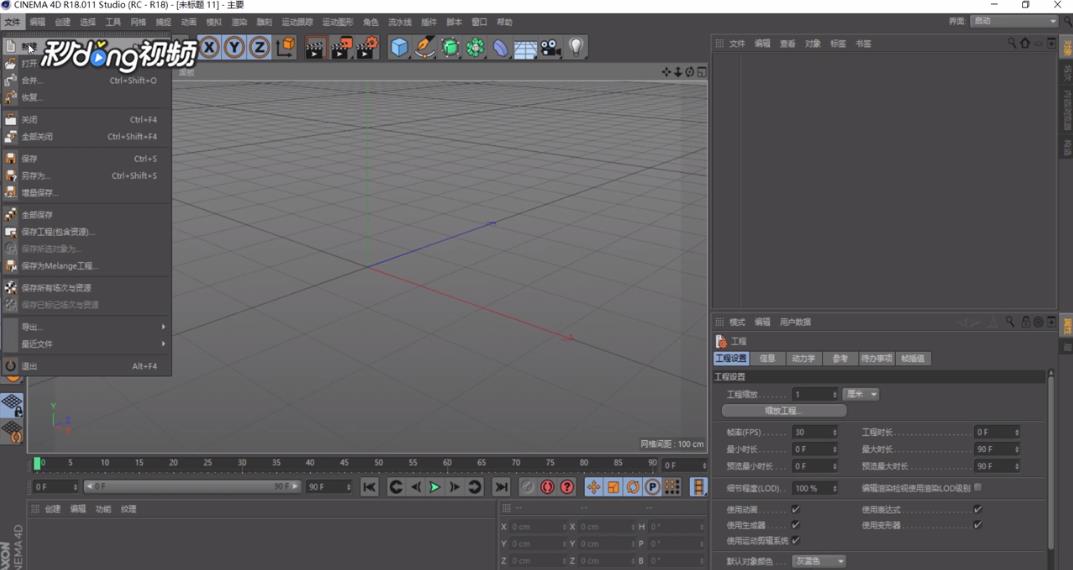Switch to the 动力学 tab
Screen dimensions: 1073x570
pyautogui.click(x=803, y=359)
